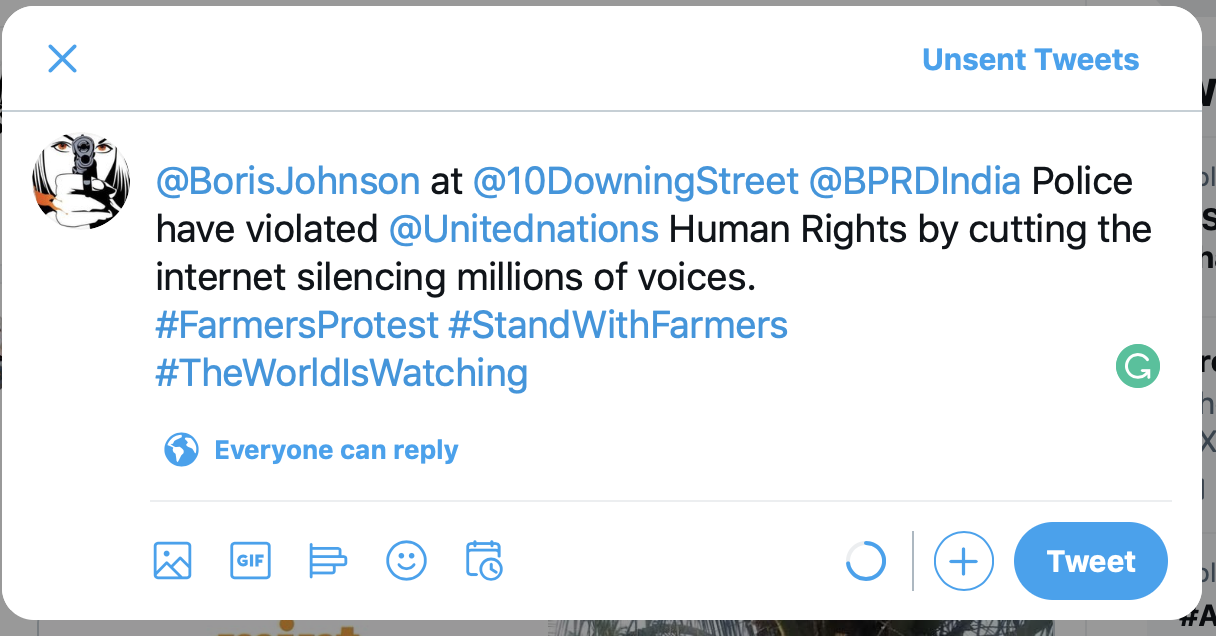Click the profile avatar picture
The image size is (1216, 636).
click(81, 181)
